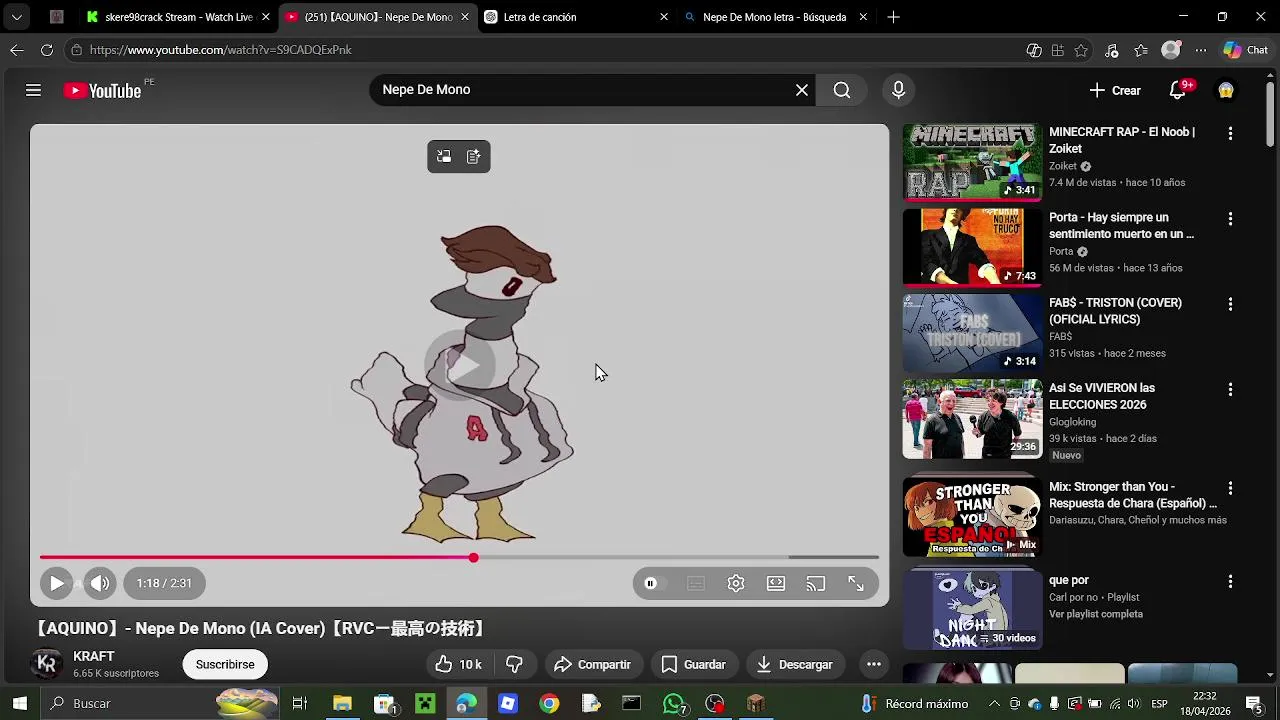This screenshot has height=720, width=1280.
Task: Add page to favorites with star icon
Action: pos(1081,50)
